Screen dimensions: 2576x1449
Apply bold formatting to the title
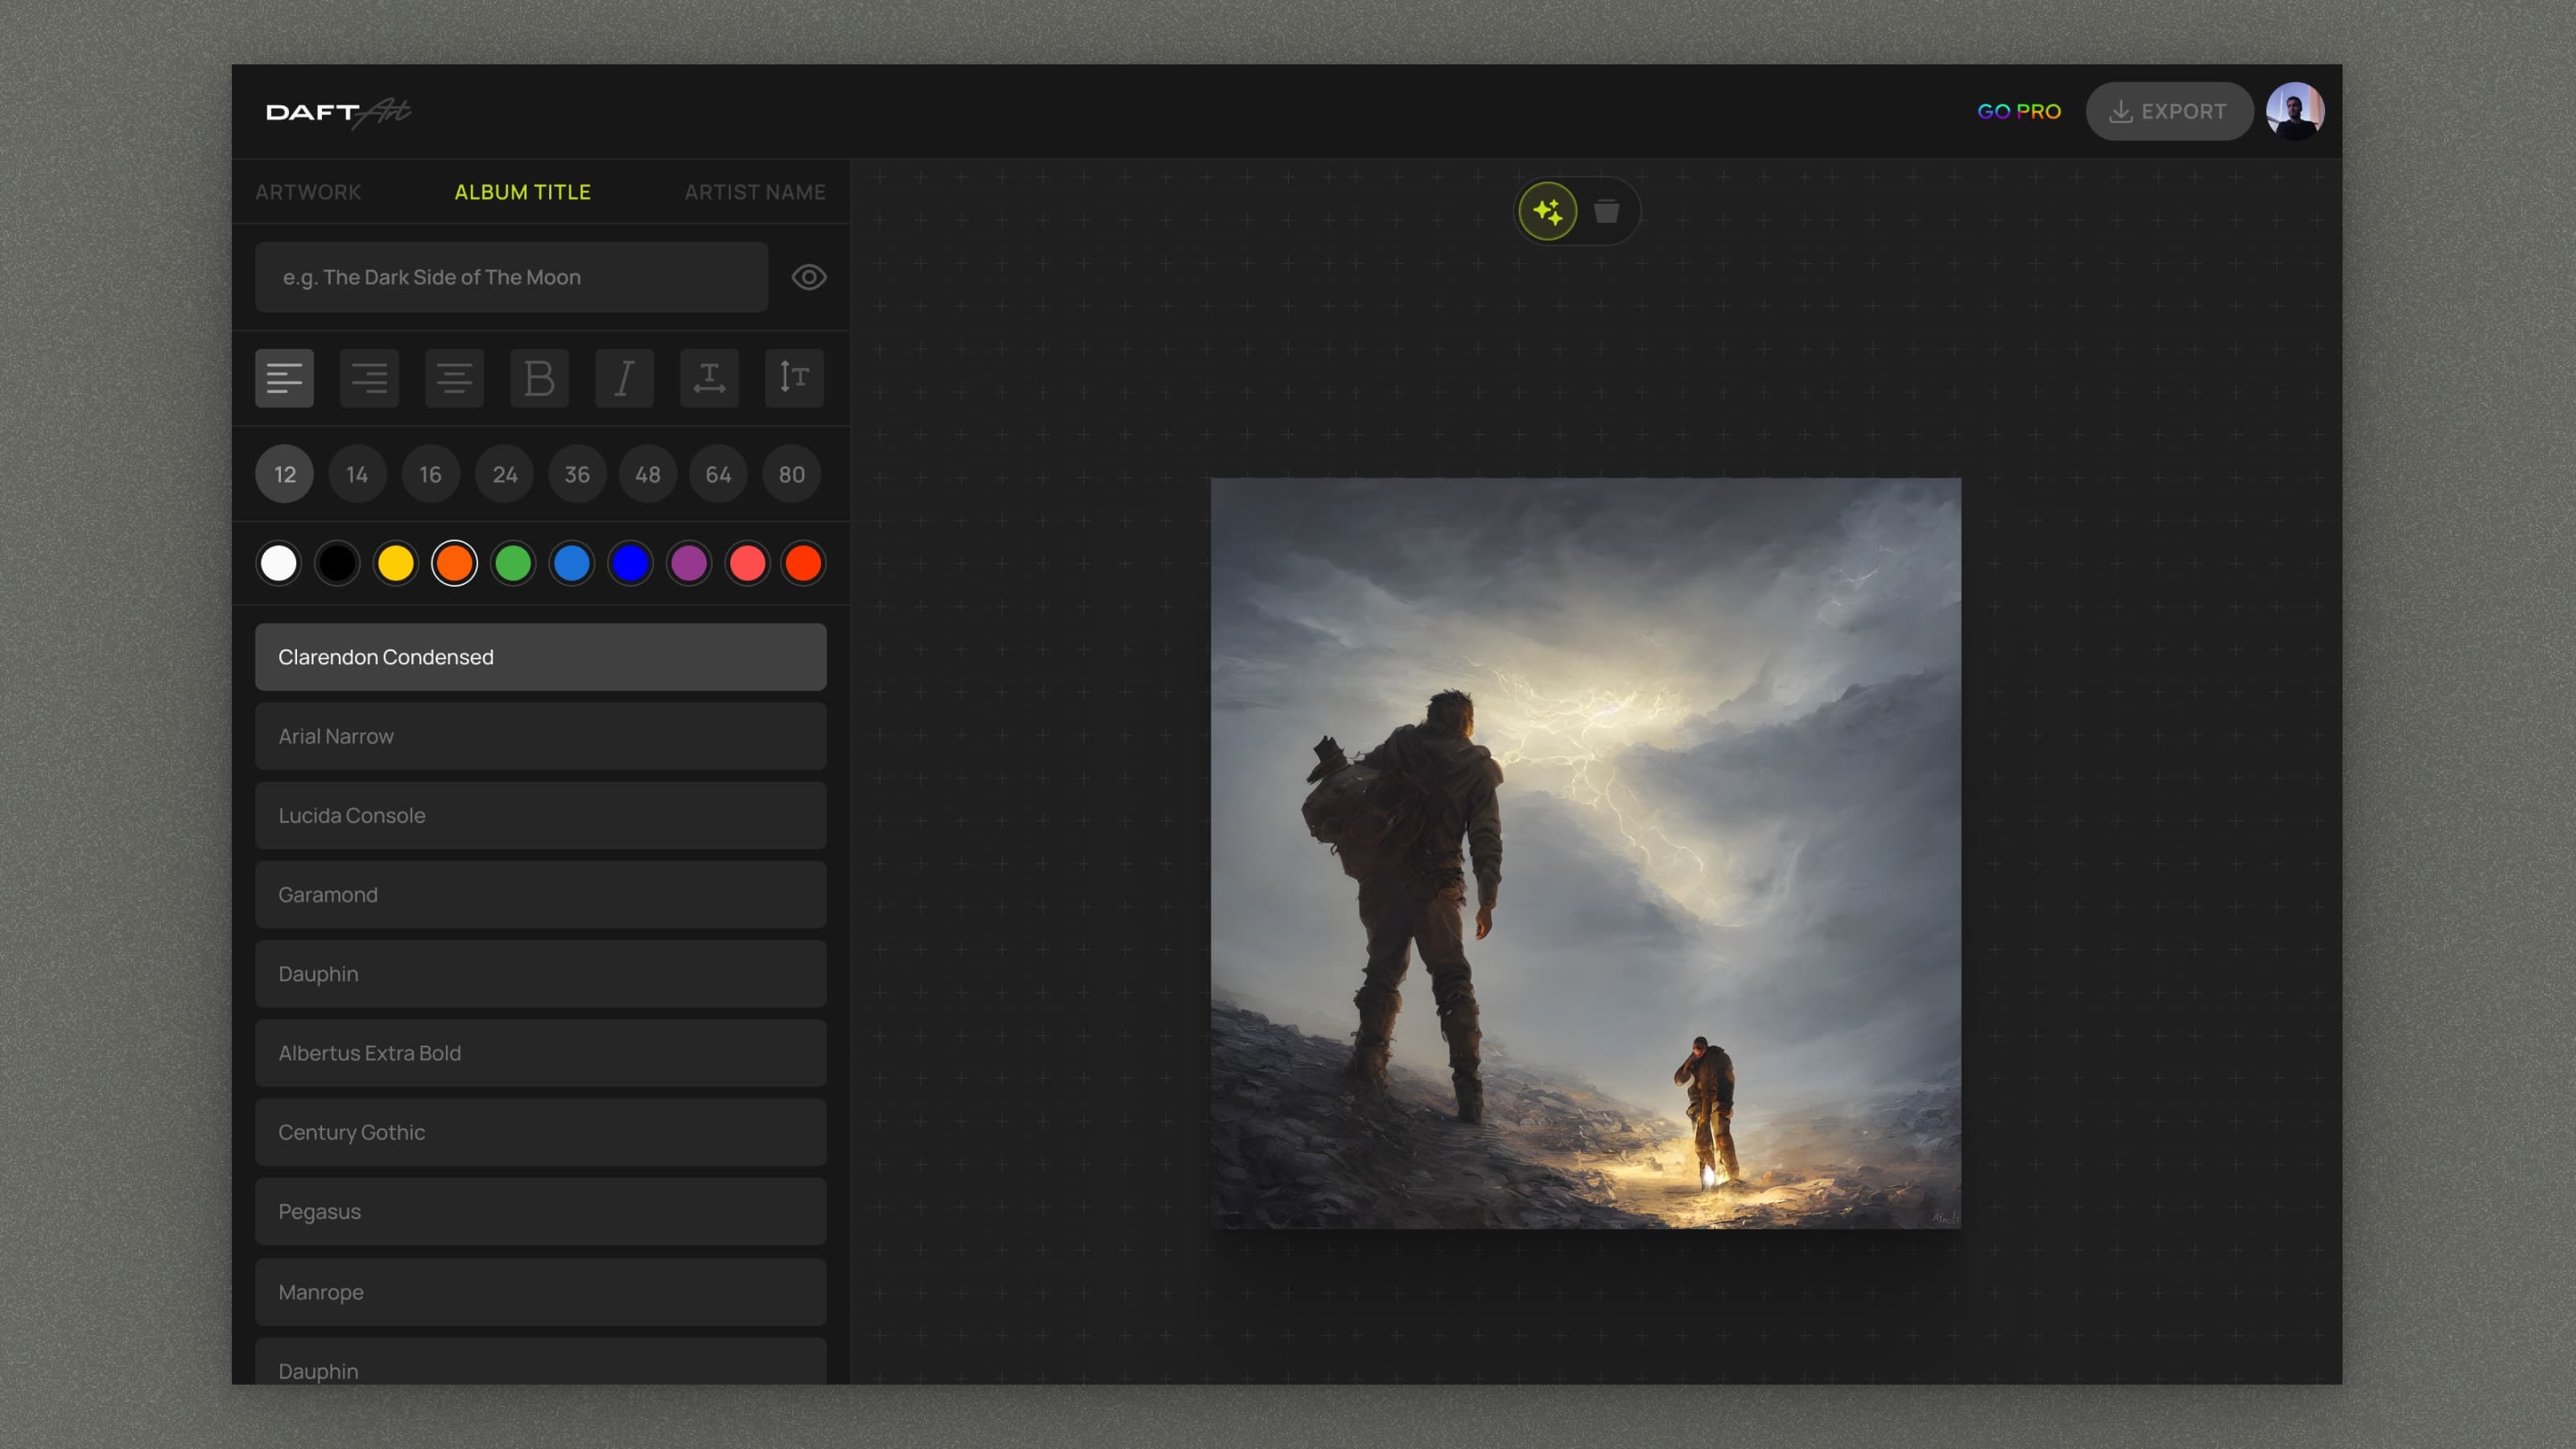click(x=539, y=378)
